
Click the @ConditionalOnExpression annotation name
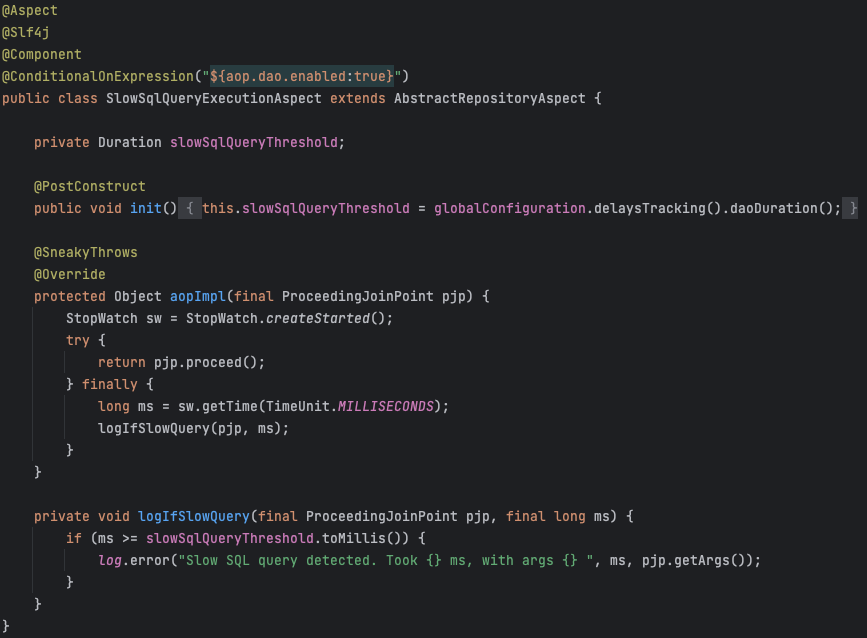pos(98,76)
